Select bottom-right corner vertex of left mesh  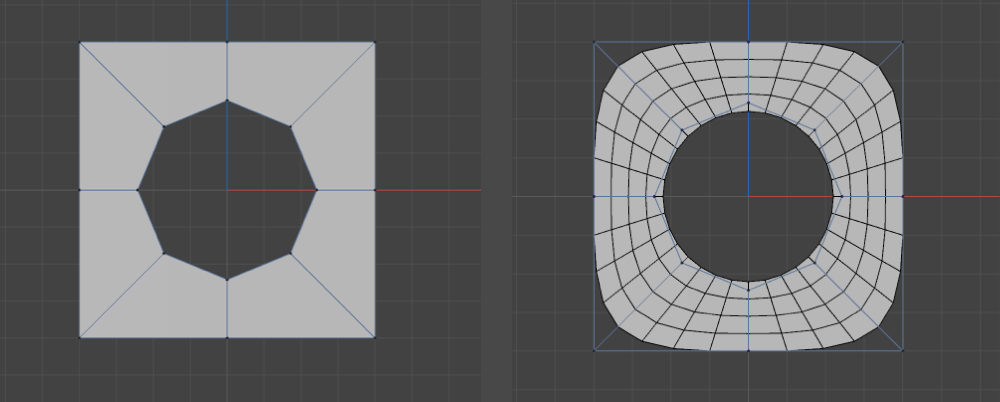[x=374, y=337]
